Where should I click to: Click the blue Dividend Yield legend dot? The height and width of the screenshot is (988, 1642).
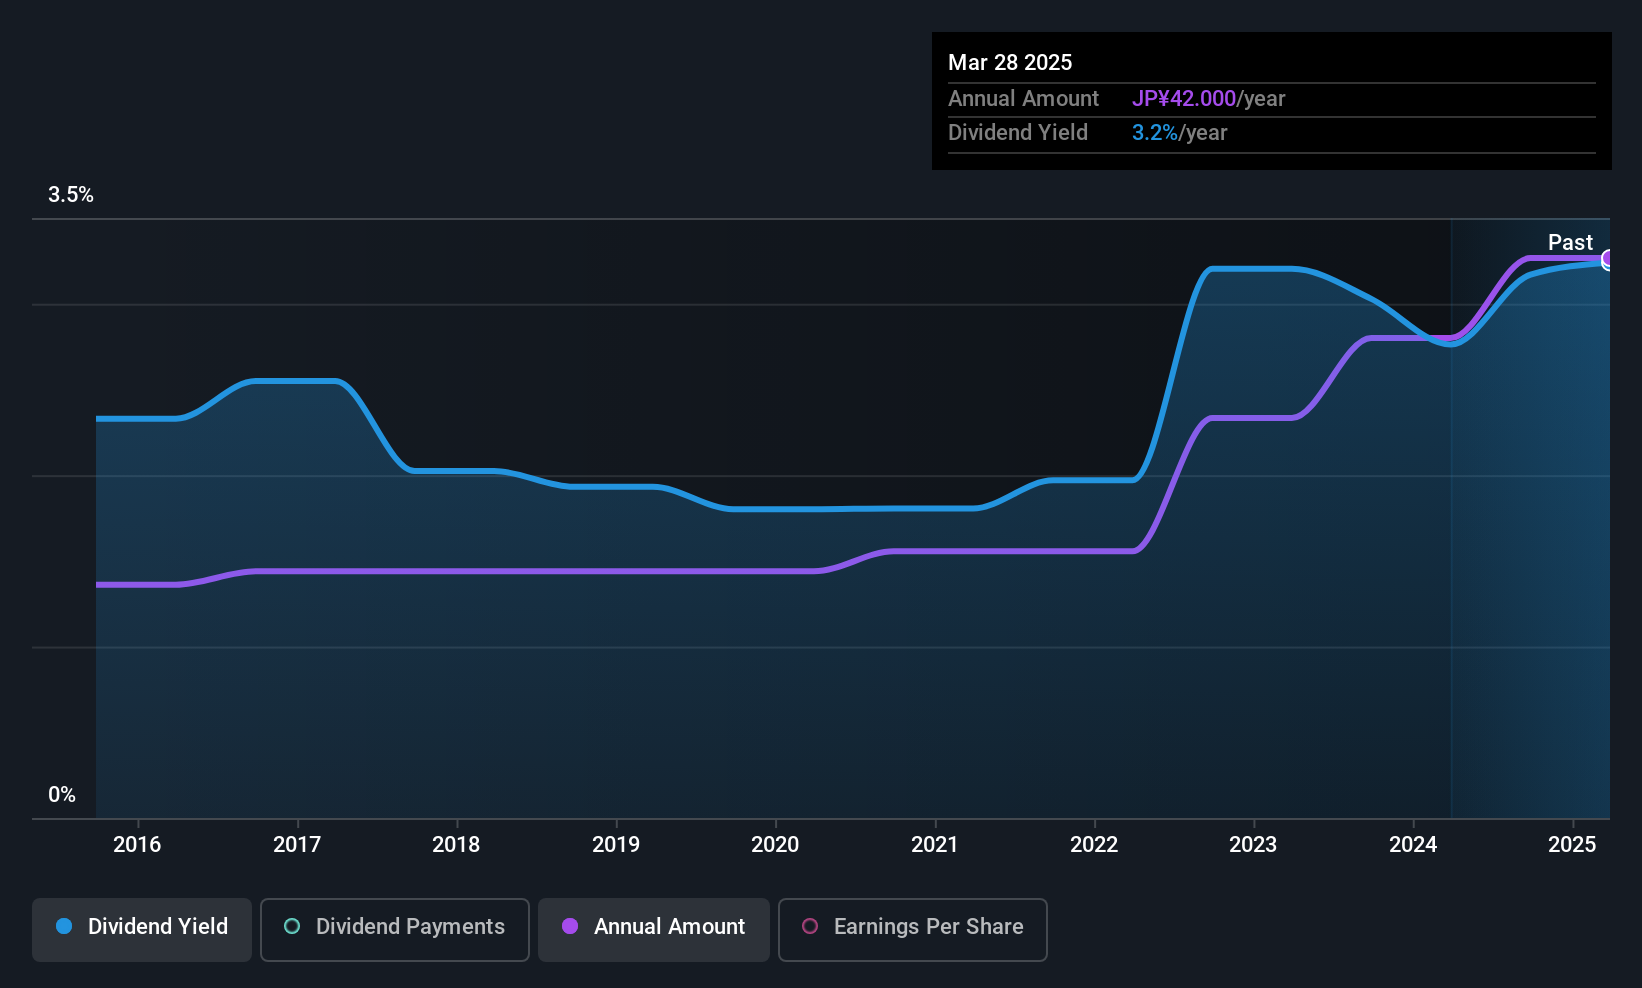coord(64,926)
